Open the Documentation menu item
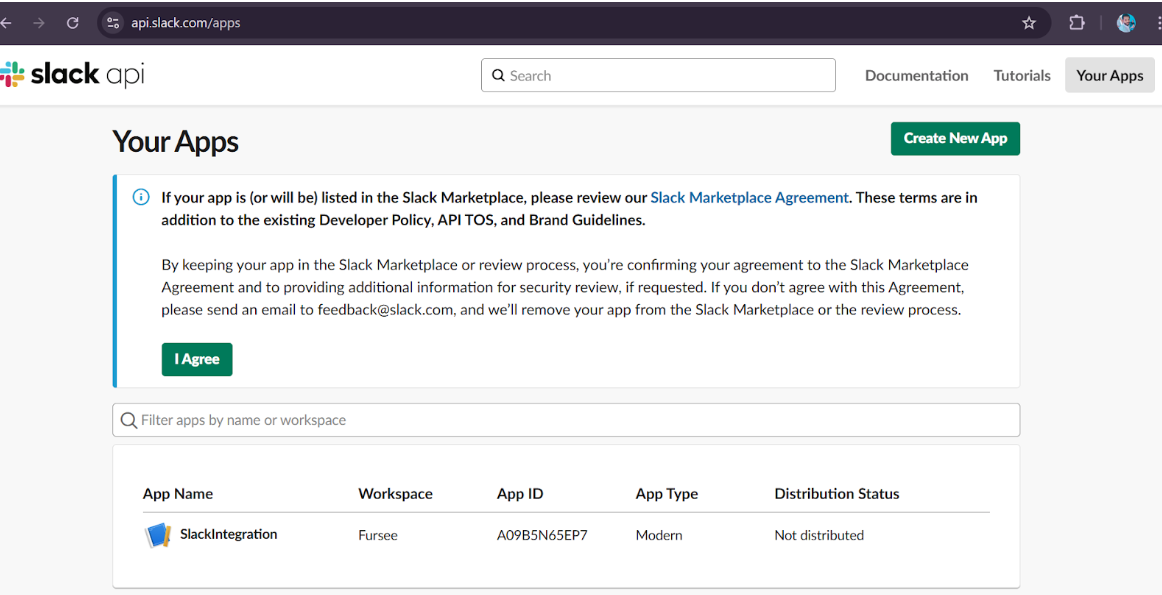 (x=917, y=76)
